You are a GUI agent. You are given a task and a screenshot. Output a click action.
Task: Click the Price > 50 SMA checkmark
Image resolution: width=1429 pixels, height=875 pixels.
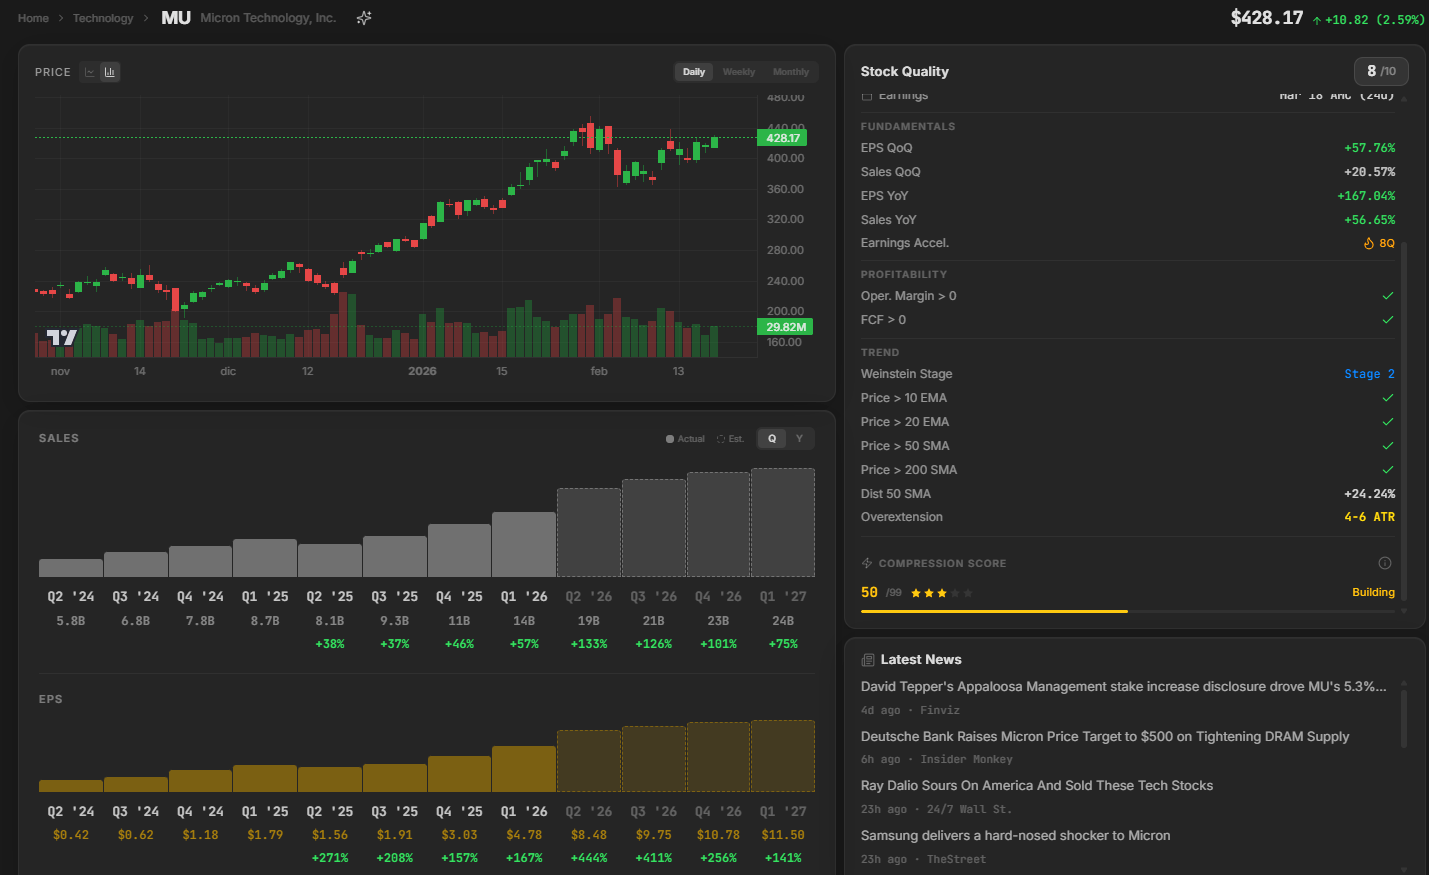tap(1388, 446)
